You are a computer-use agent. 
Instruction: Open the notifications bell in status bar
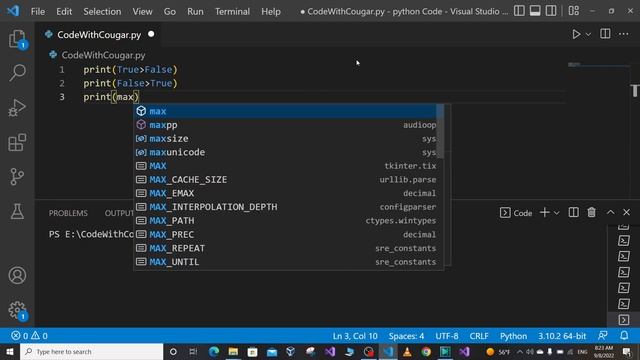pos(624,336)
